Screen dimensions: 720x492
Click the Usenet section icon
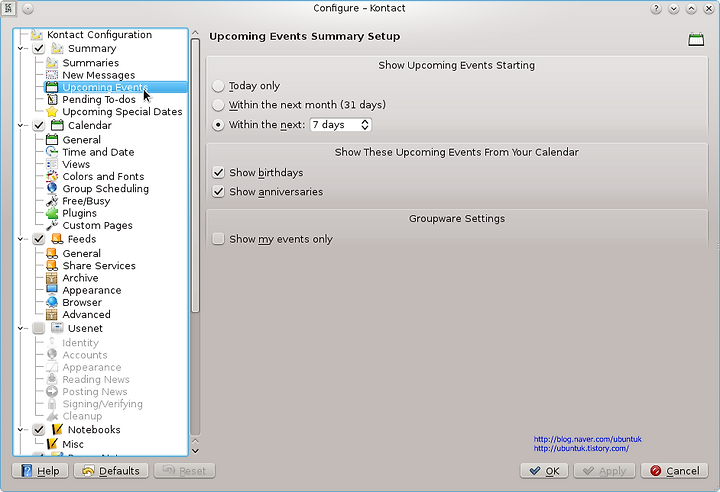(57, 328)
